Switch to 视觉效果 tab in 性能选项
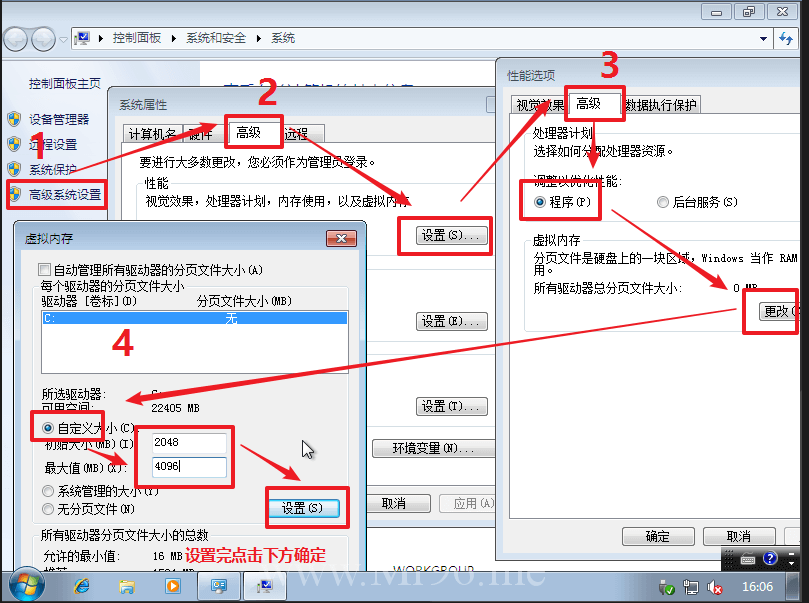 540,105
